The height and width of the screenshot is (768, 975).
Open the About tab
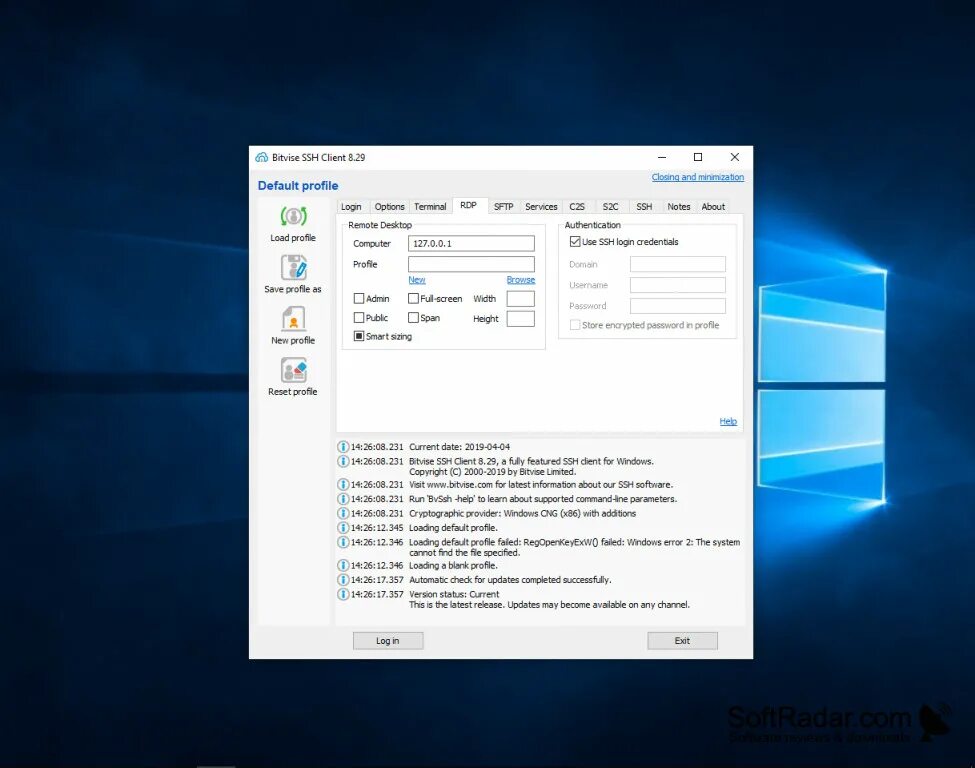713,206
